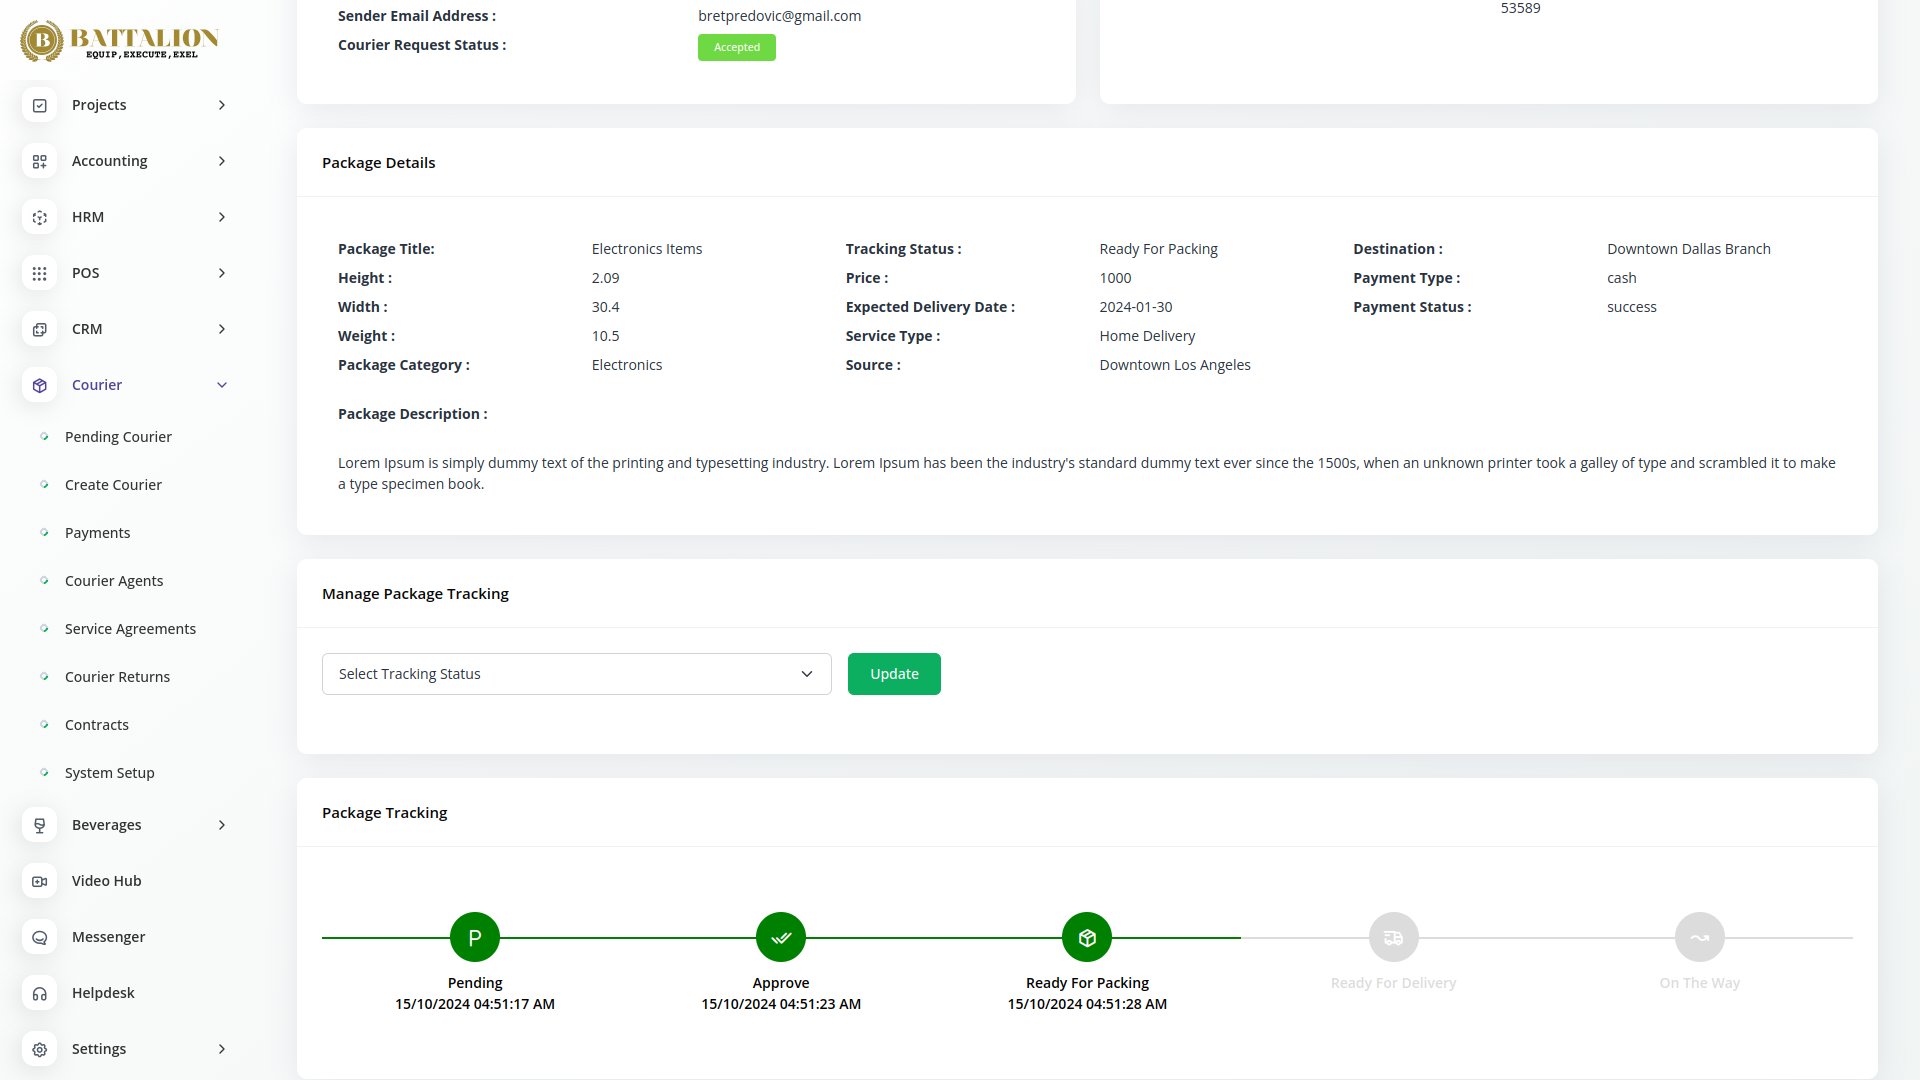The image size is (1920, 1080).
Task: Click the Battalion logo
Action: point(120,40)
